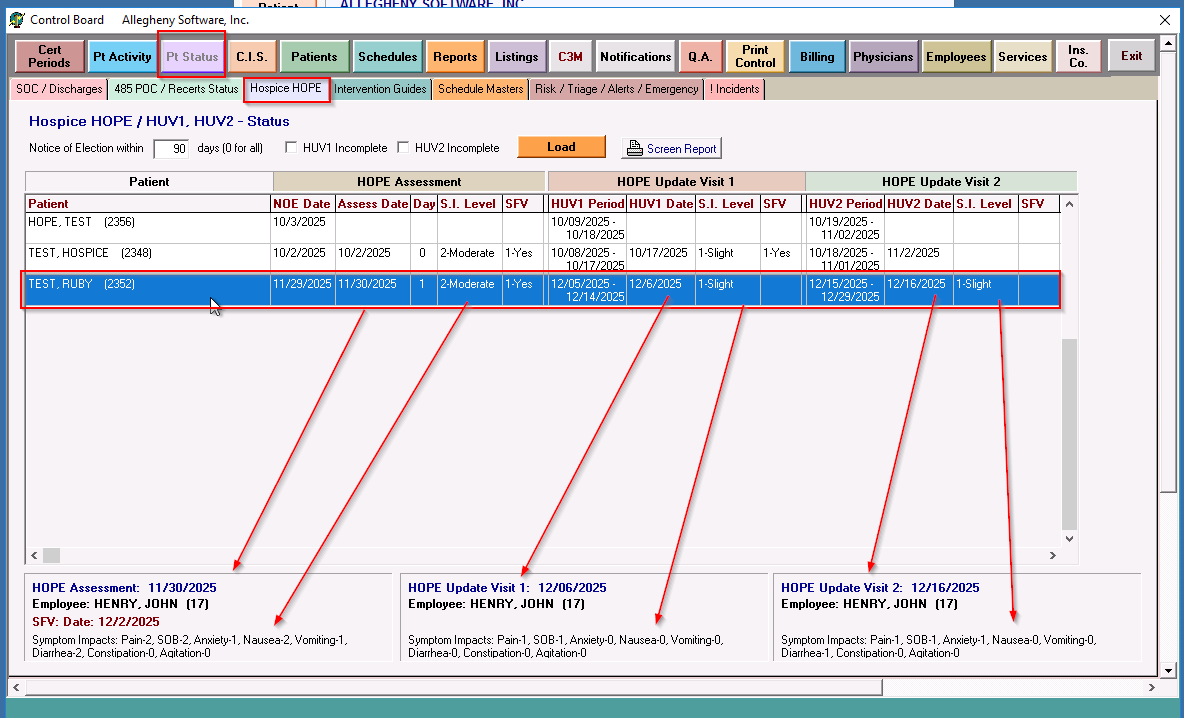Click the Notice of Election days field
The width and height of the screenshot is (1184, 718).
pos(171,148)
